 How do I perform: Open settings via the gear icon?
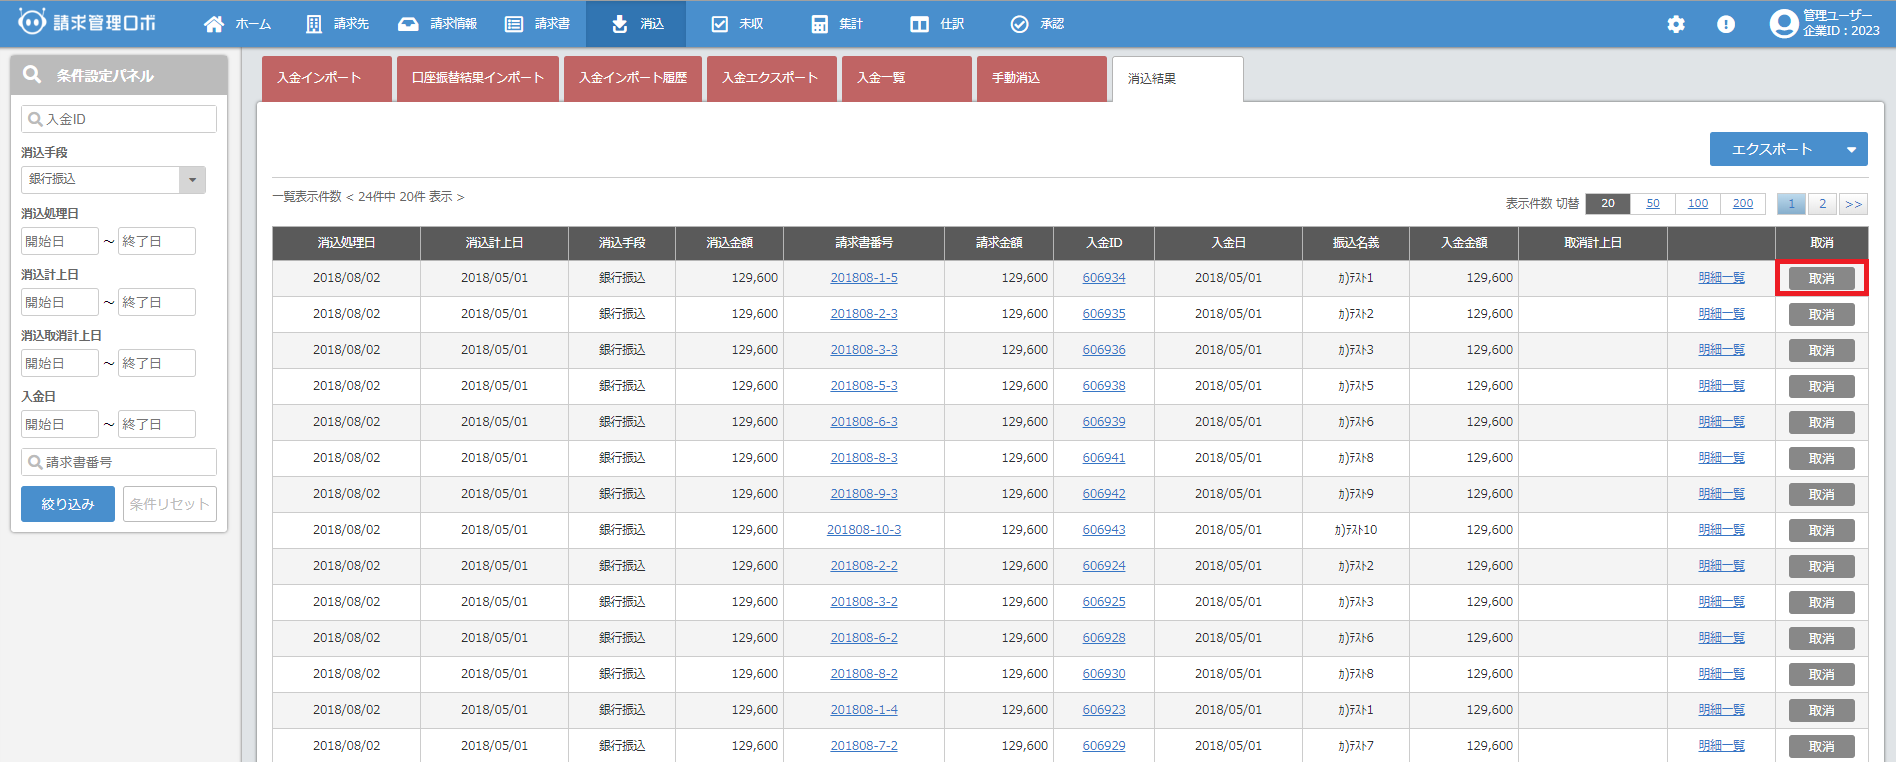click(1676, 24)
